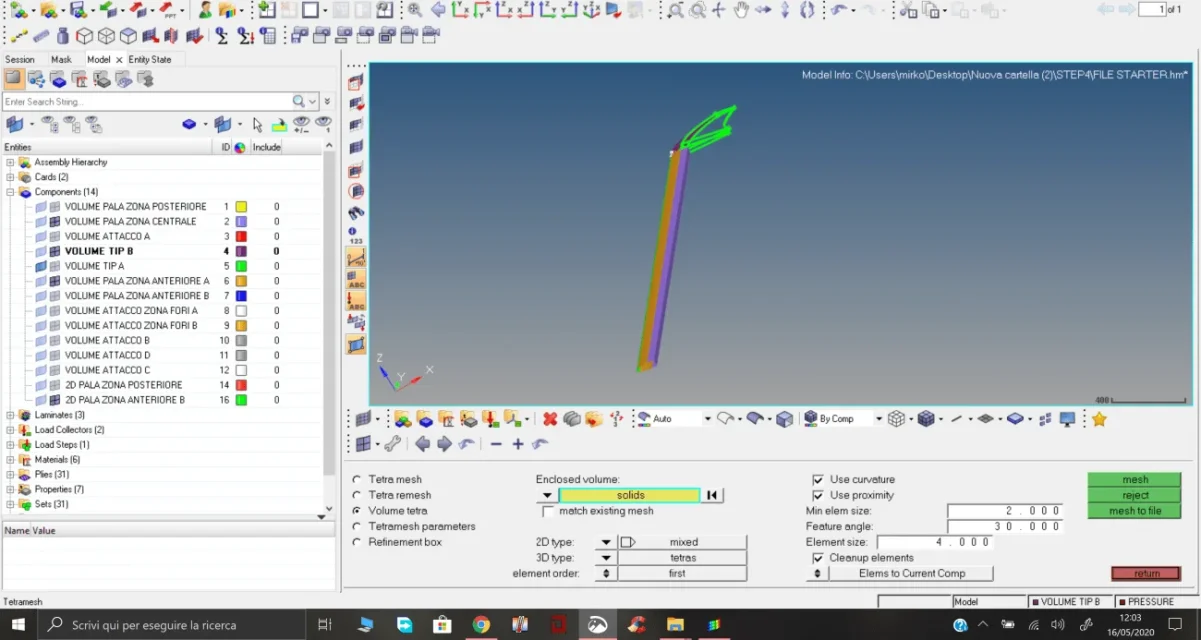Click the reject button

pos(1135,495)
